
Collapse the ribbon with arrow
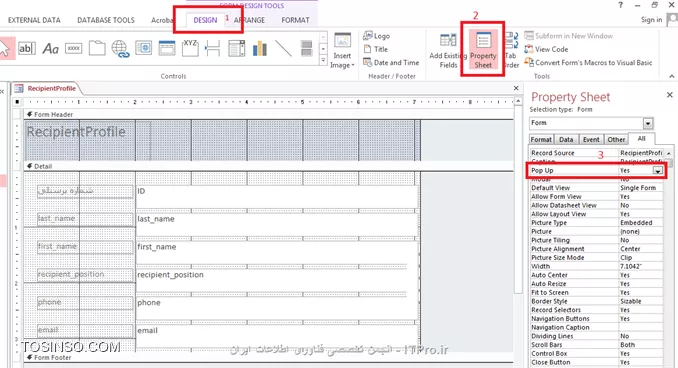[671, 77]
